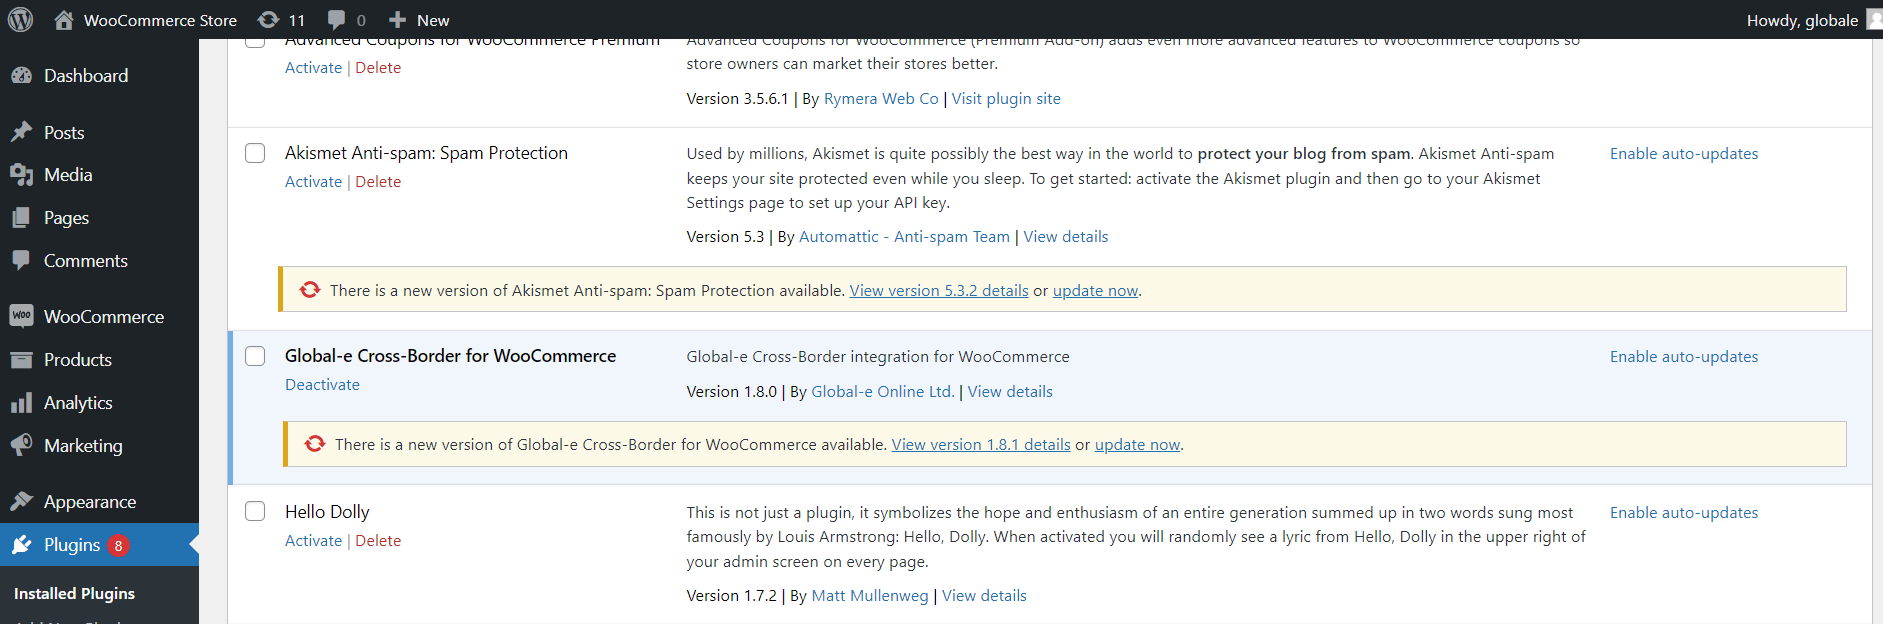The image size is (1883, 624).
Task: Open the WordPress logo menu
Action: (x=20, y=20)
